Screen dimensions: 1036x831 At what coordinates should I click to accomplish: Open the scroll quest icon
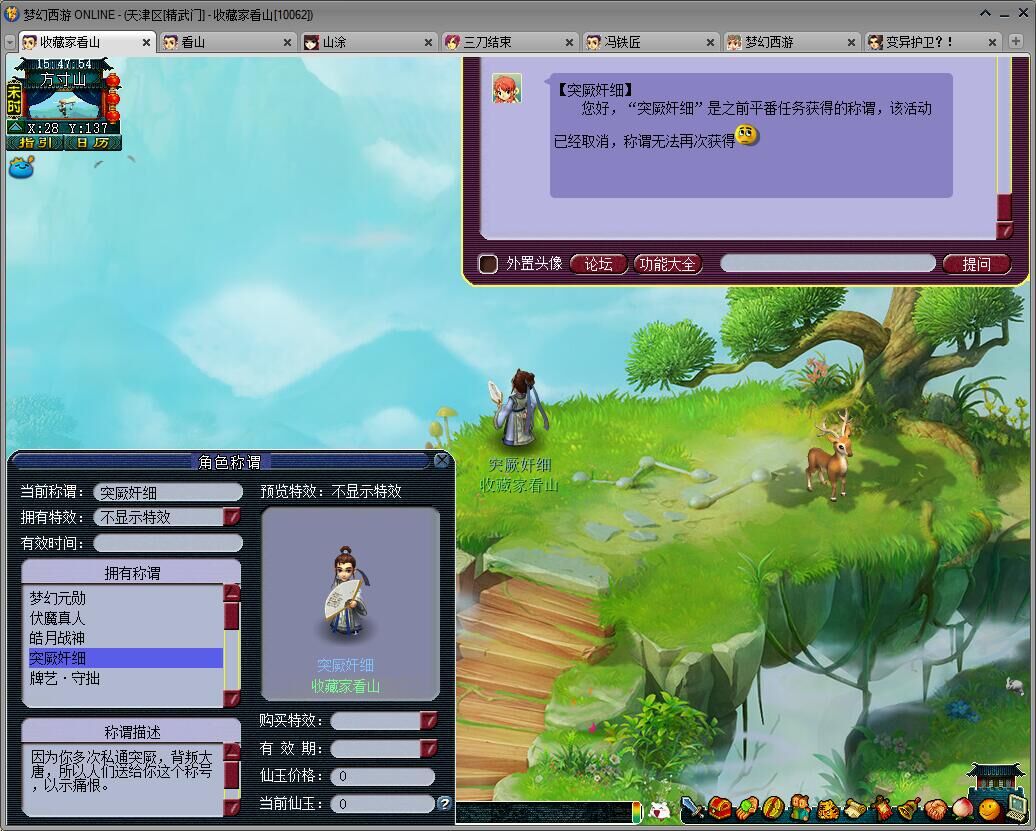point(854,808)
